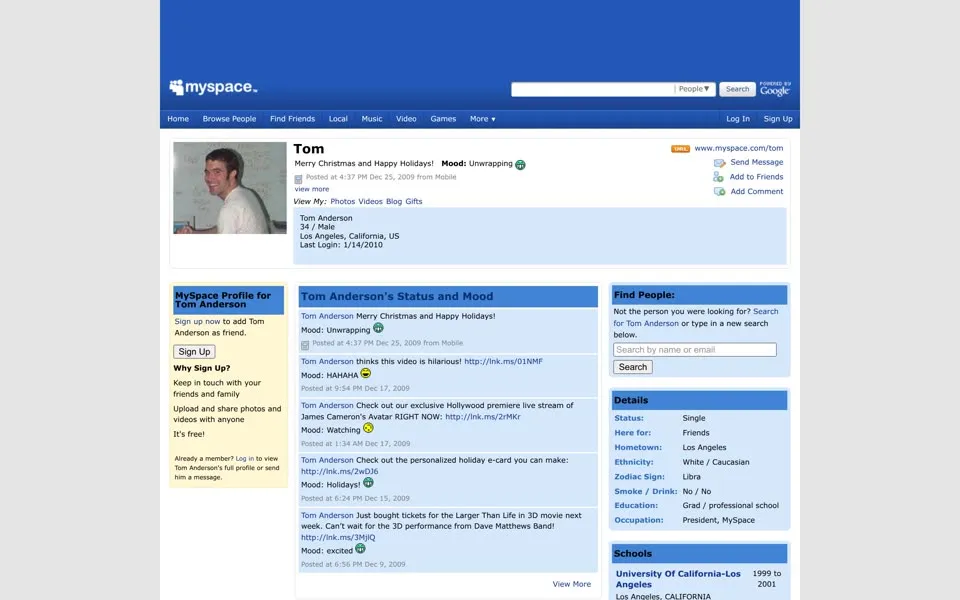Click the Send Message envelope icon

pos(719,163)
